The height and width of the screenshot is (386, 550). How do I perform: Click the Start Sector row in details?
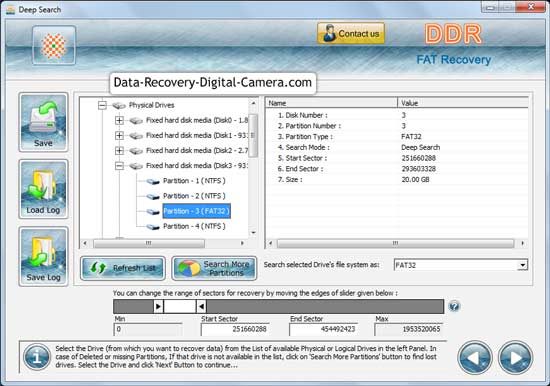coord(397,158)
